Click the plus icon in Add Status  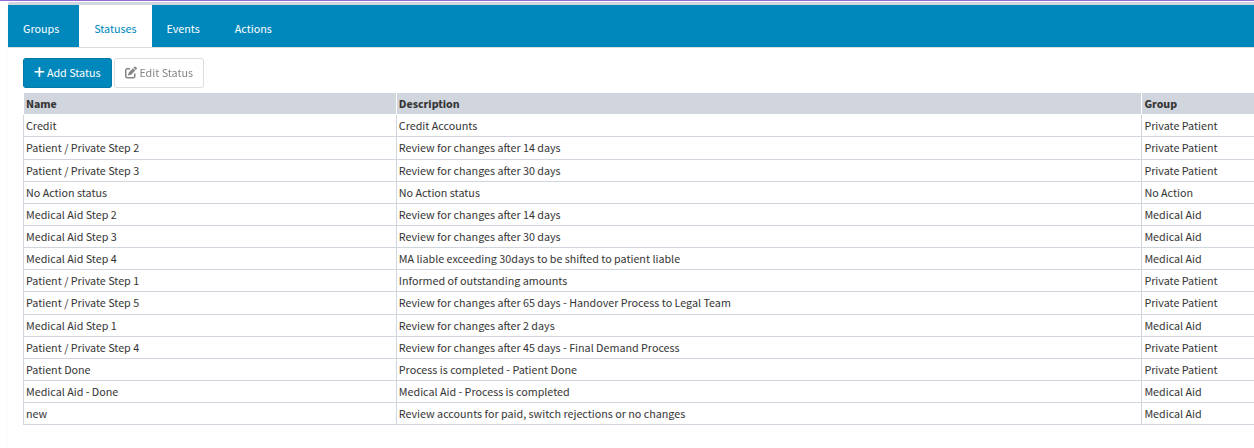39,73
